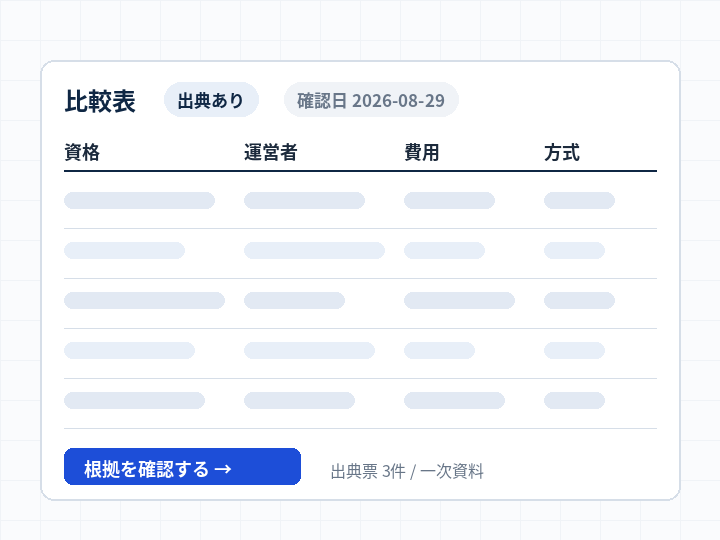Screen dimensions: 720x540
Task: Click the 方式 column header
Action: point(562,152)
